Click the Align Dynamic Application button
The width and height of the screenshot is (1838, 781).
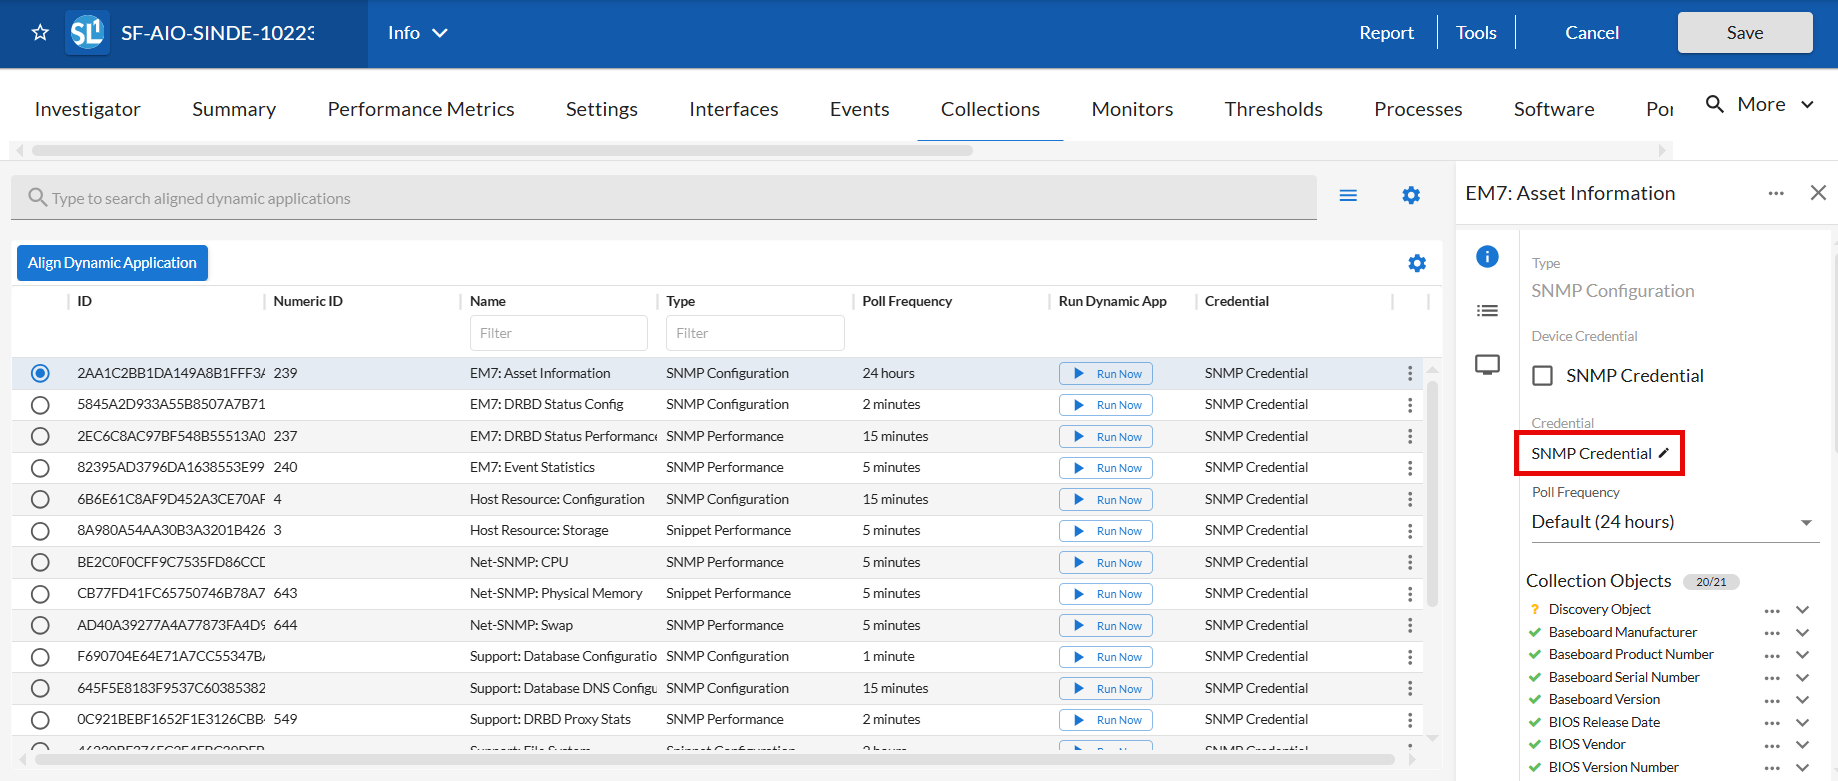(112, 263)
